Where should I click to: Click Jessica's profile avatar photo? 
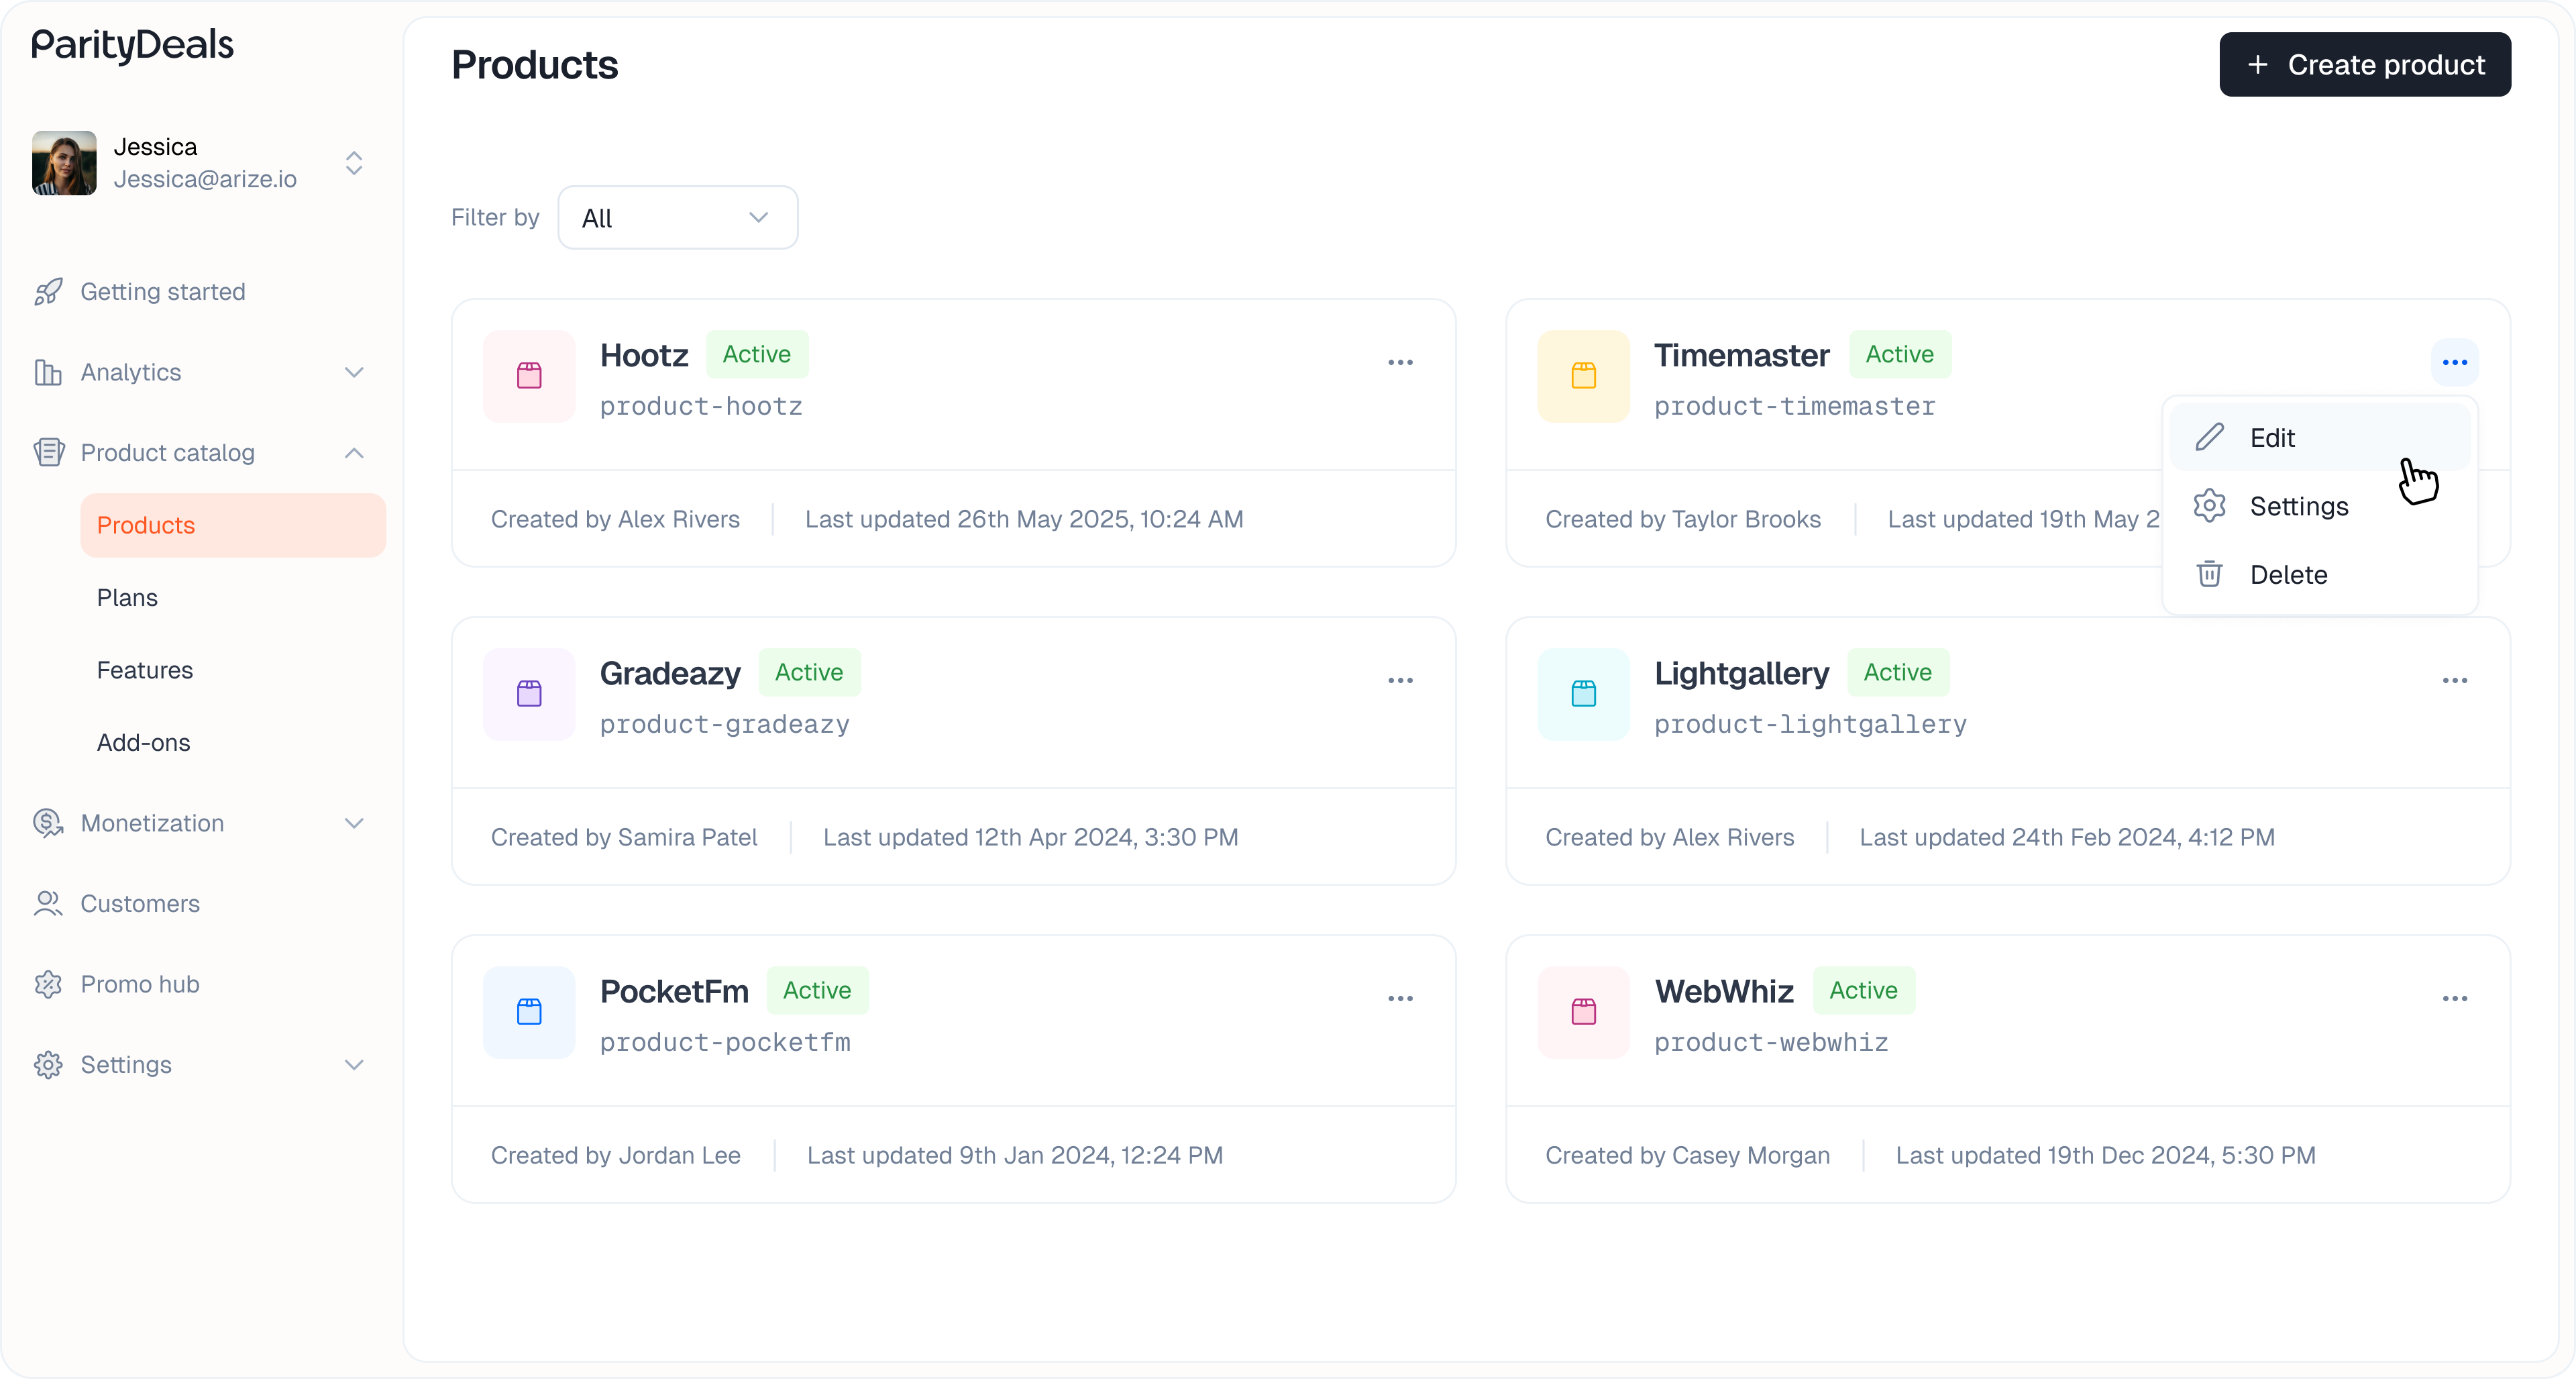[64, 163]
